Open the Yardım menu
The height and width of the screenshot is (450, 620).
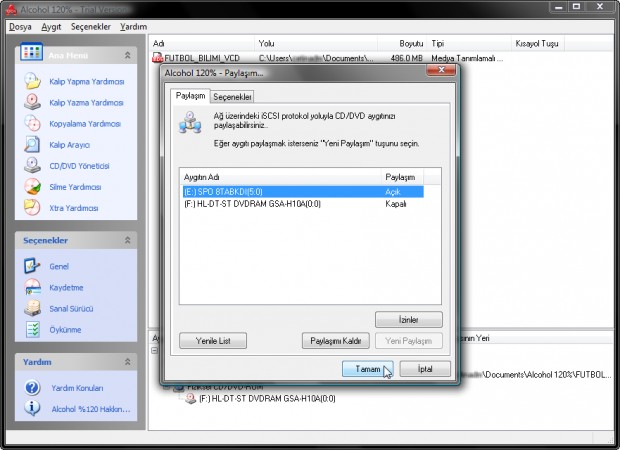tap(133, 26)
